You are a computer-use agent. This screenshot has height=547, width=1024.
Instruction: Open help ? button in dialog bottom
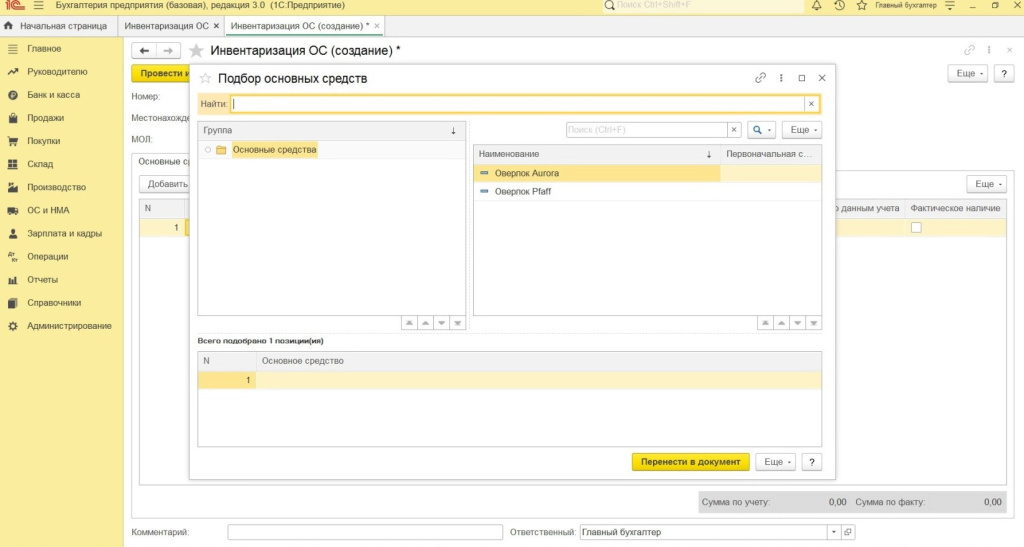[x=812, y=462]
